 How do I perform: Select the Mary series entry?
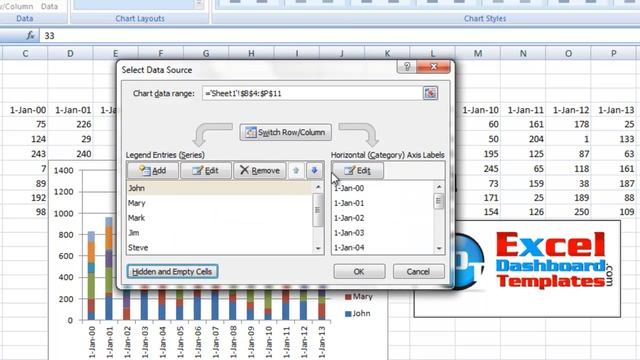[x=220, y=203]
